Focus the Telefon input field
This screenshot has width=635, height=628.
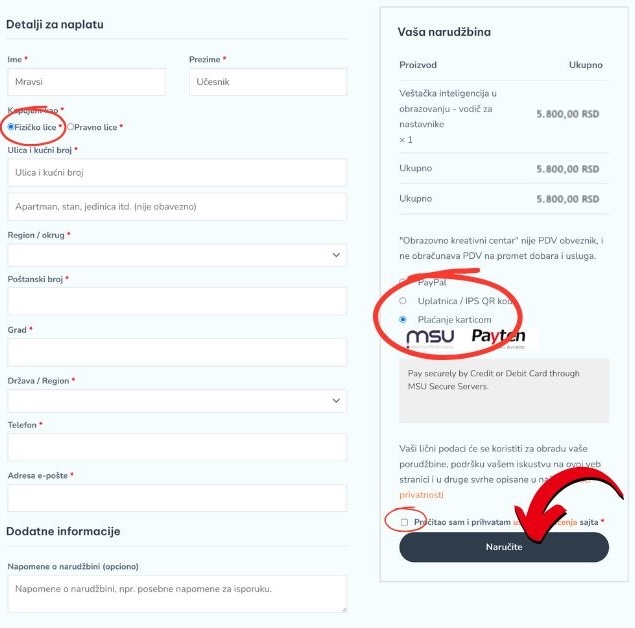pyautogui.click(x=176, y=447)
